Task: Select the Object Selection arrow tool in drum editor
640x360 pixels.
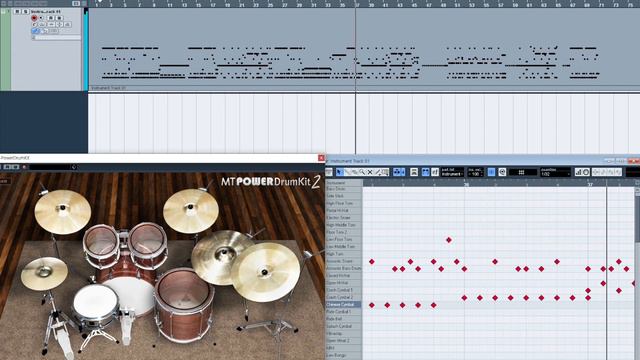Action: 339,172
